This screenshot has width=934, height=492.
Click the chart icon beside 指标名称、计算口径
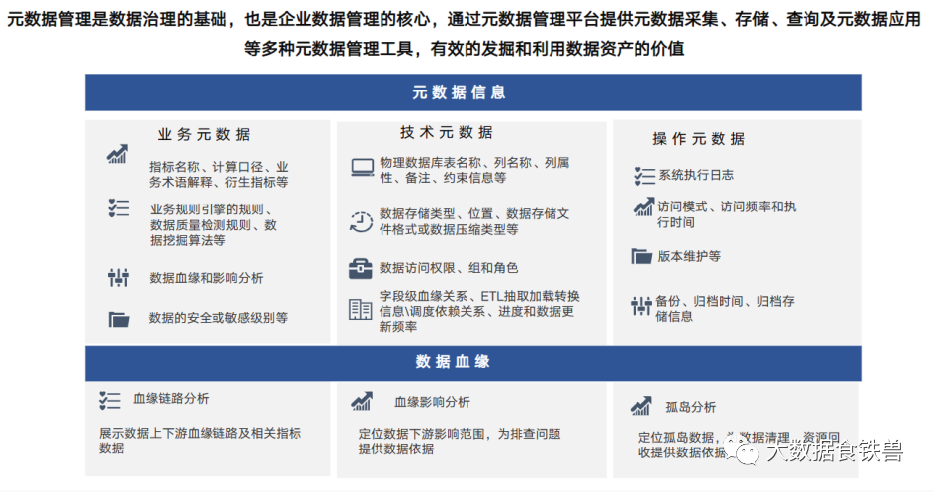coord(117,154)
